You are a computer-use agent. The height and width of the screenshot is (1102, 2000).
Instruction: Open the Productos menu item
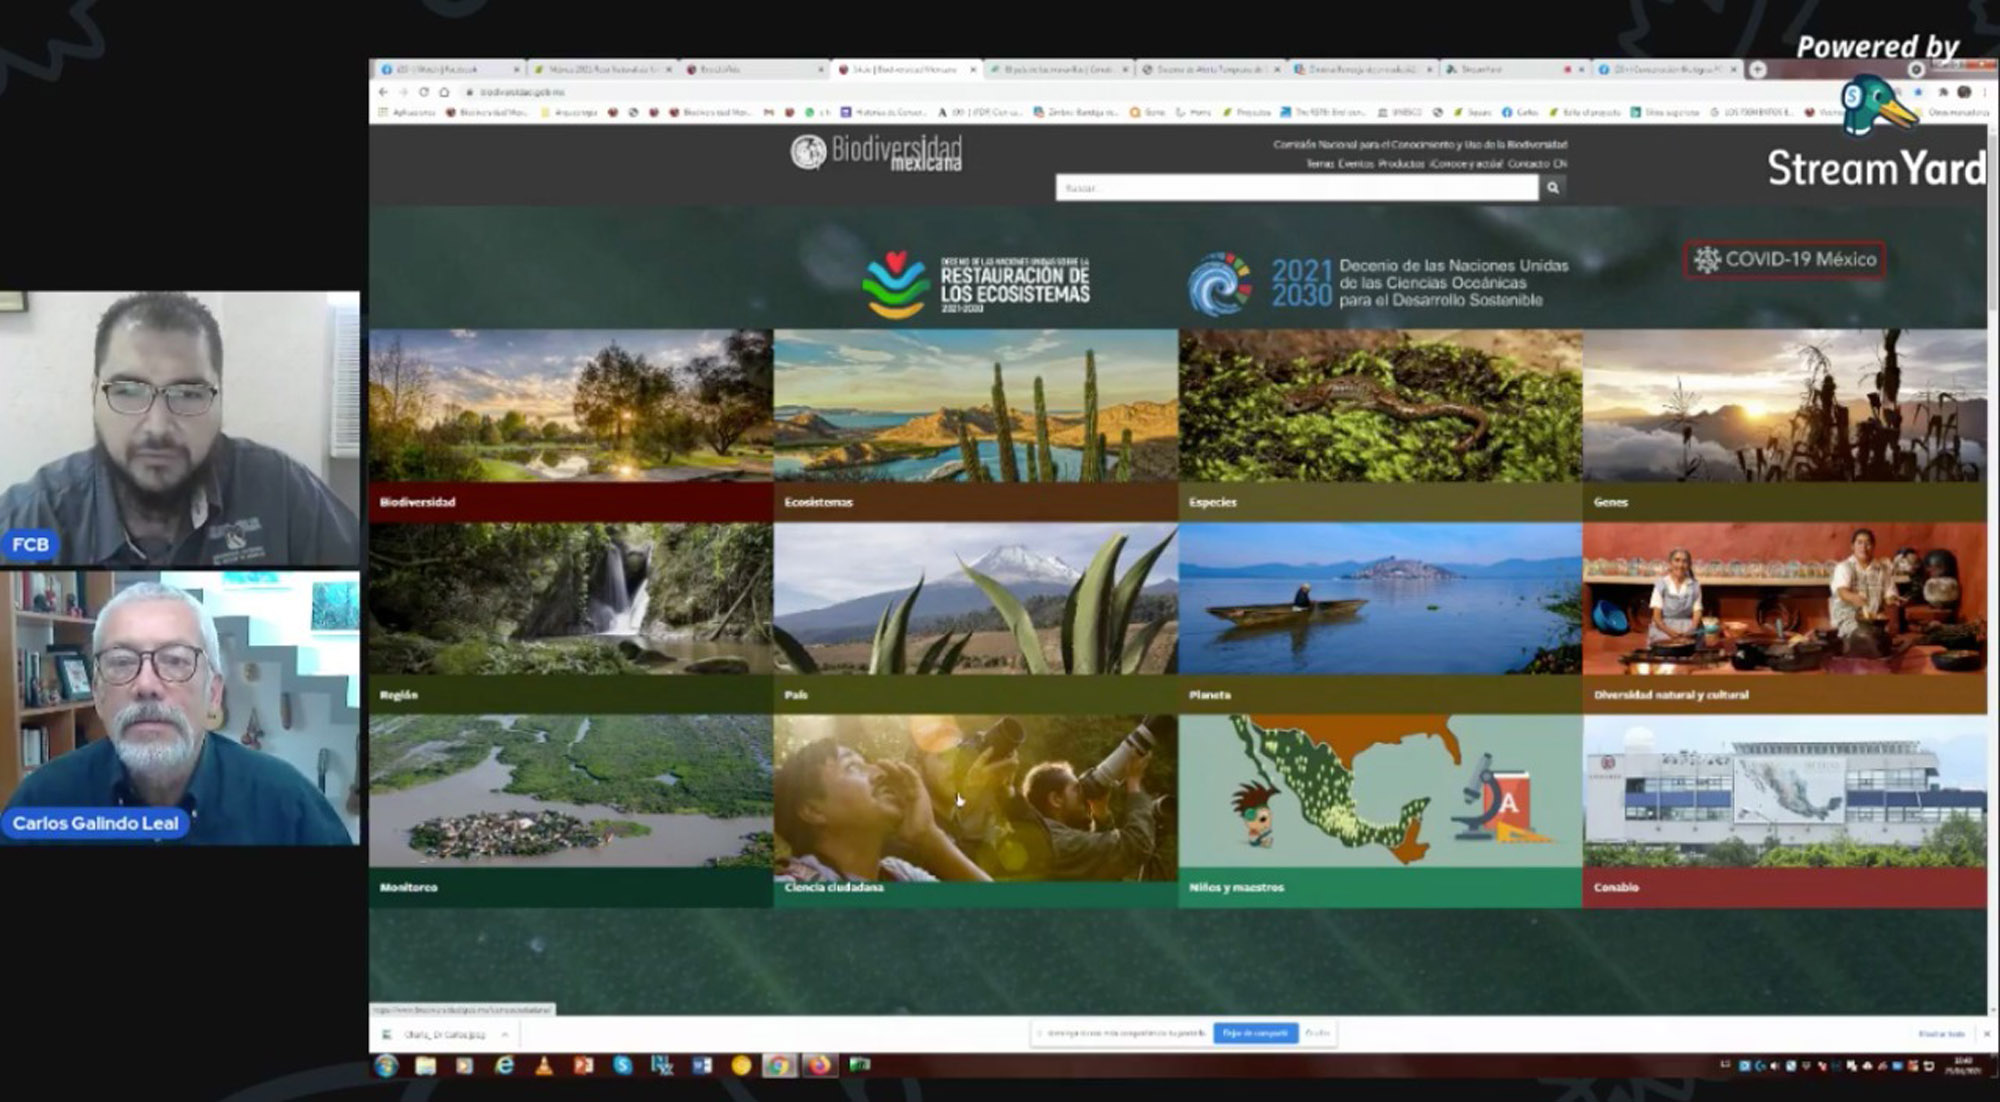tap(1401, 164)
